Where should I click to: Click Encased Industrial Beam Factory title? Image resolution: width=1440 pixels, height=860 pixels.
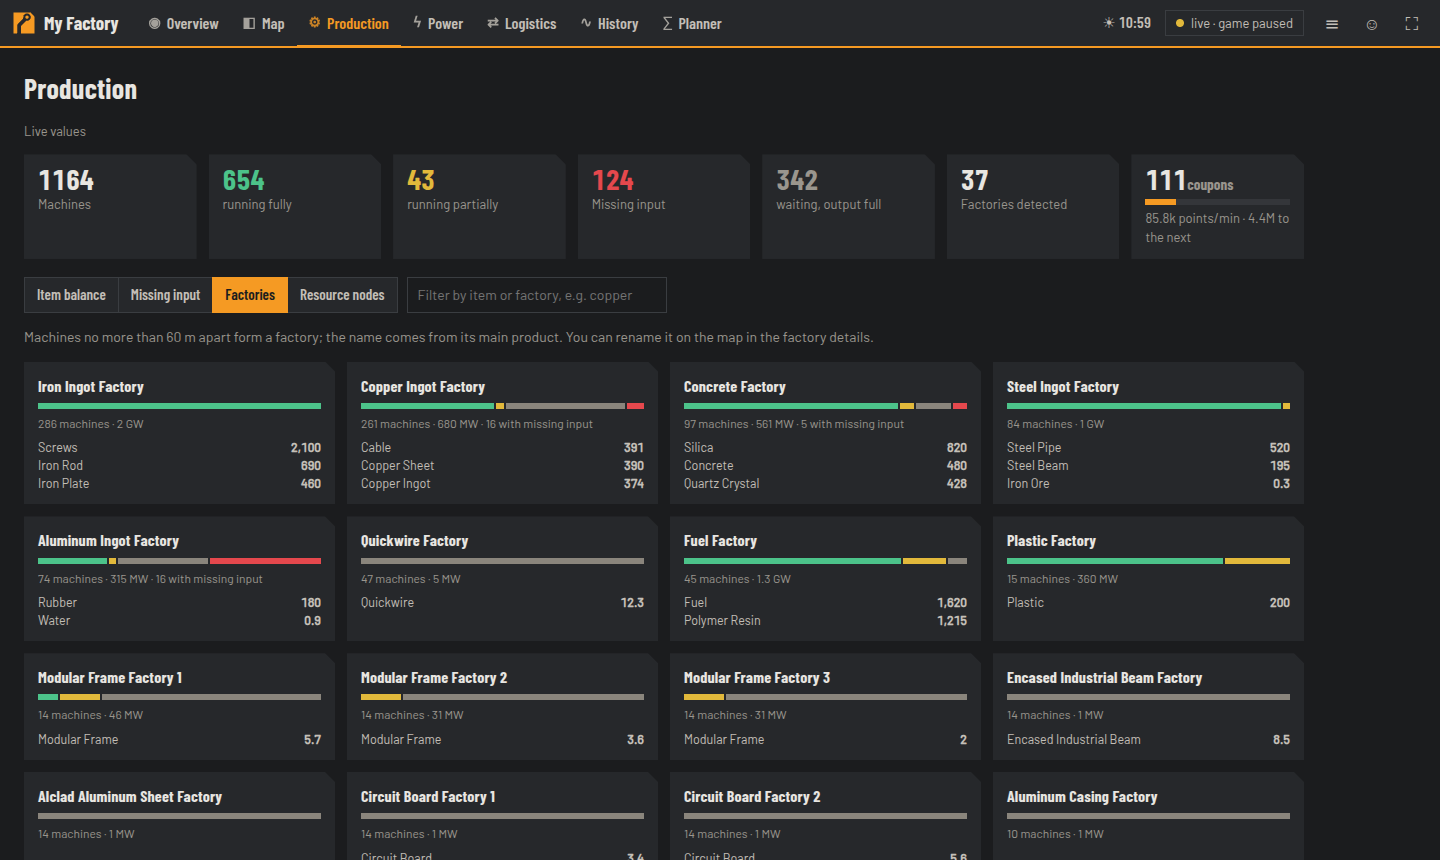click(x=1104, y=678)
